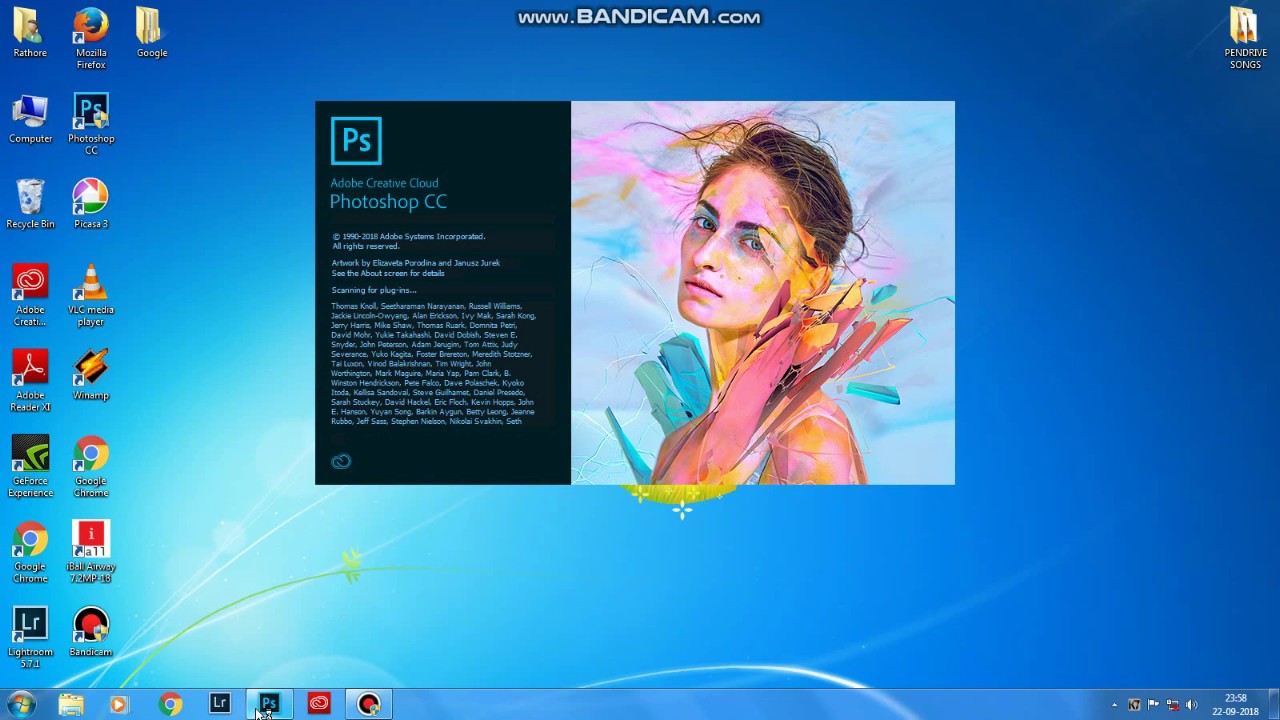The image size is (1280, 720).
Task: Launch Google Chrome icon beside GeForce Experience
Action: [x=91, y=467]
